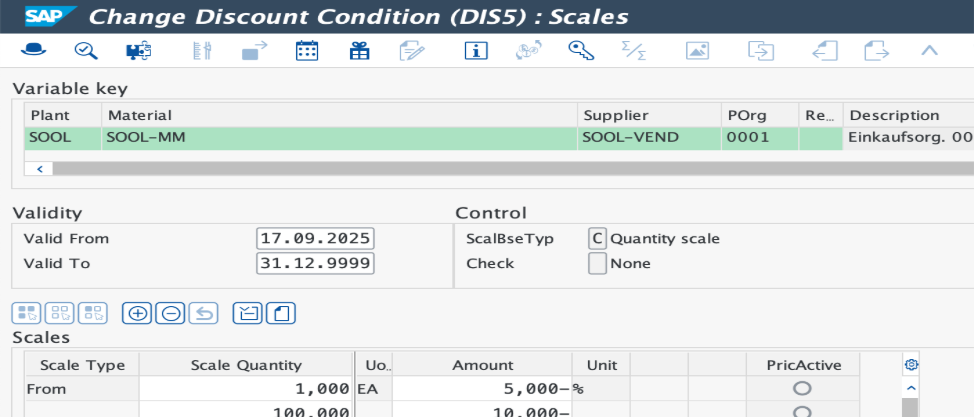Click the select all rows icon
Viewport: 975px width, 417px height.
pyautogui.click(x=27, y=313)
